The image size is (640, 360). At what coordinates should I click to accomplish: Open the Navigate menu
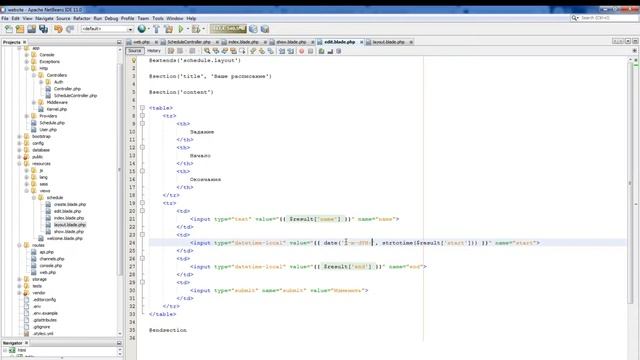point(44,18)
